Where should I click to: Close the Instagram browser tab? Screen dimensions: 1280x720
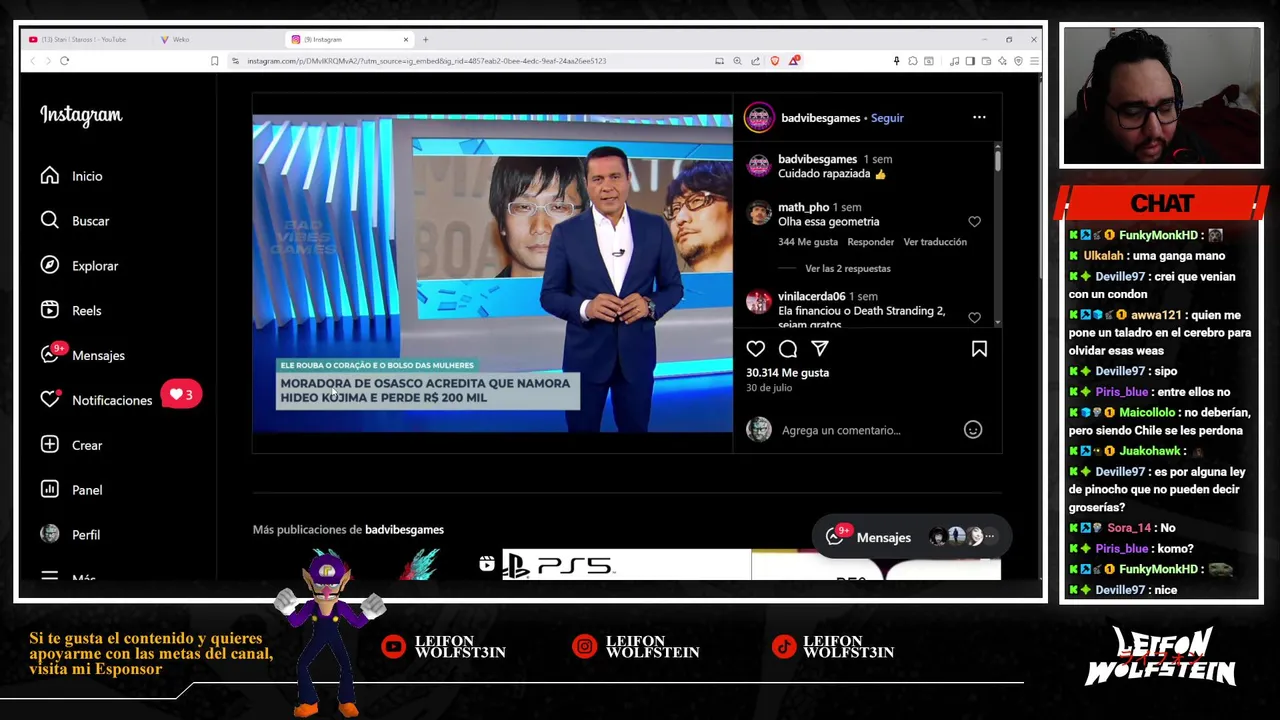(x=406, y=39)
